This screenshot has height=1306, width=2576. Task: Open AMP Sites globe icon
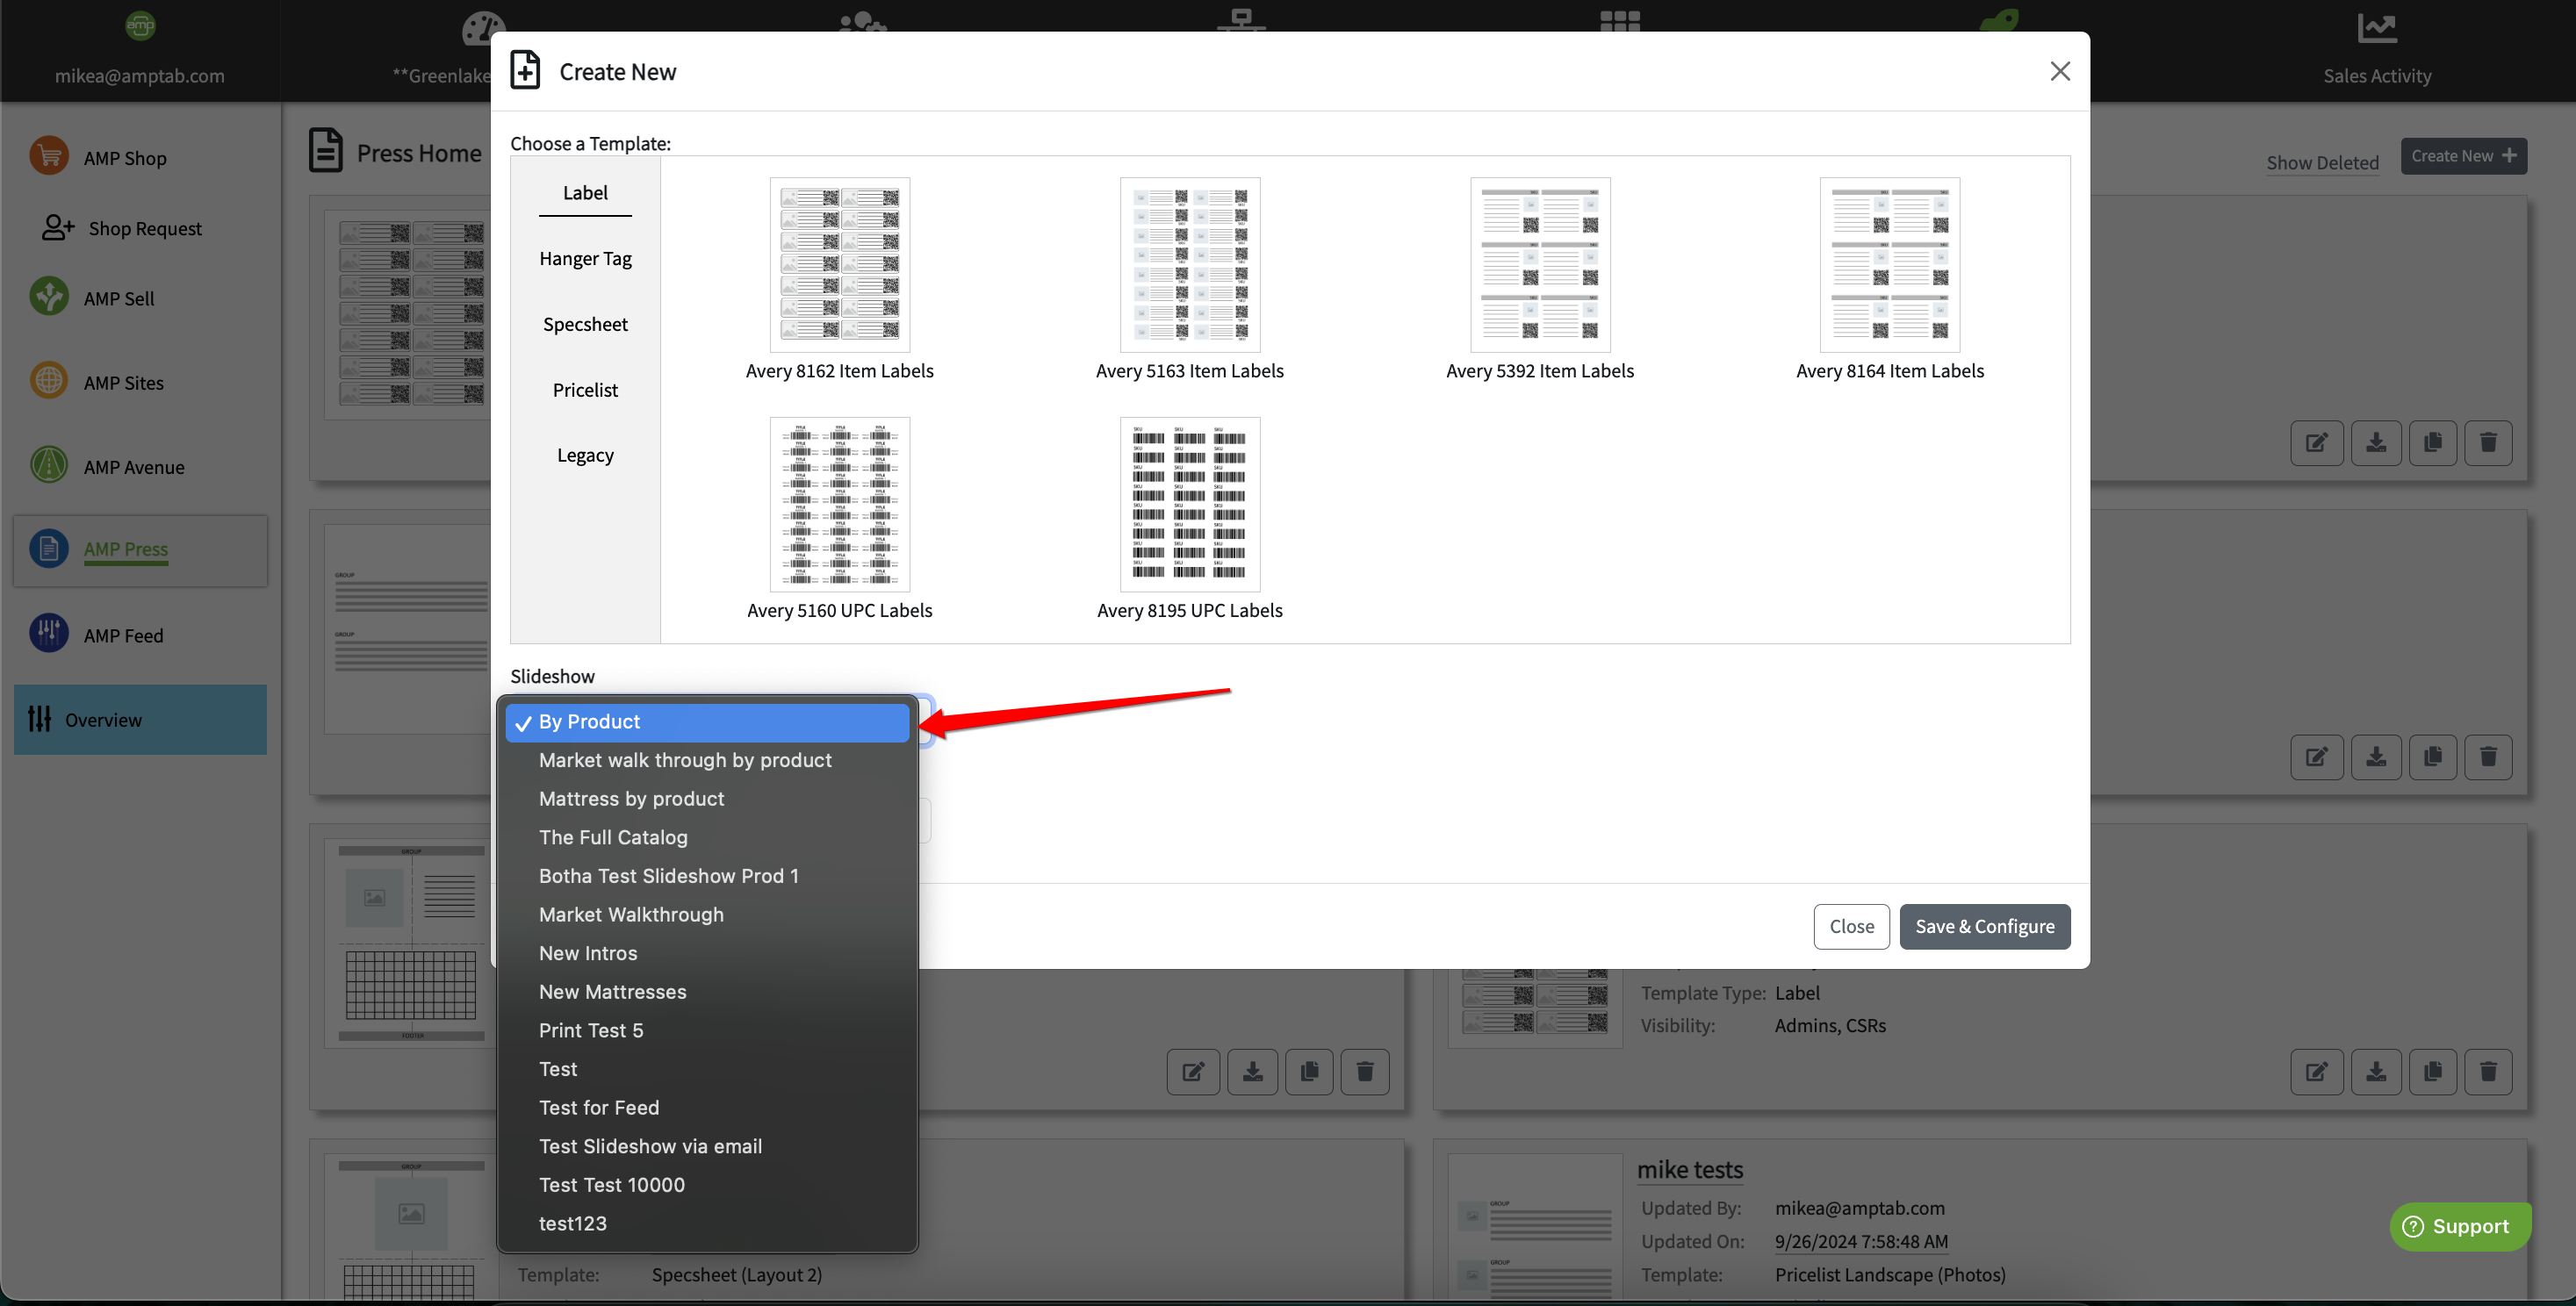[48, 381]
